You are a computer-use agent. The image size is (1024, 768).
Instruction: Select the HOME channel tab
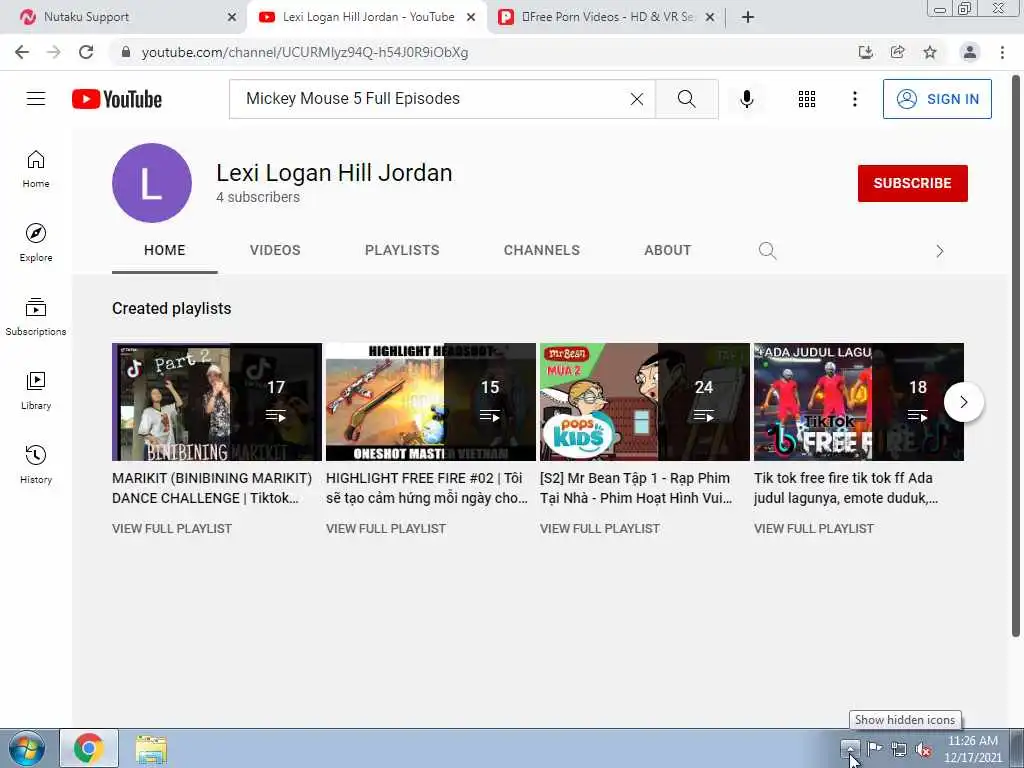click(x=165, y=250)
